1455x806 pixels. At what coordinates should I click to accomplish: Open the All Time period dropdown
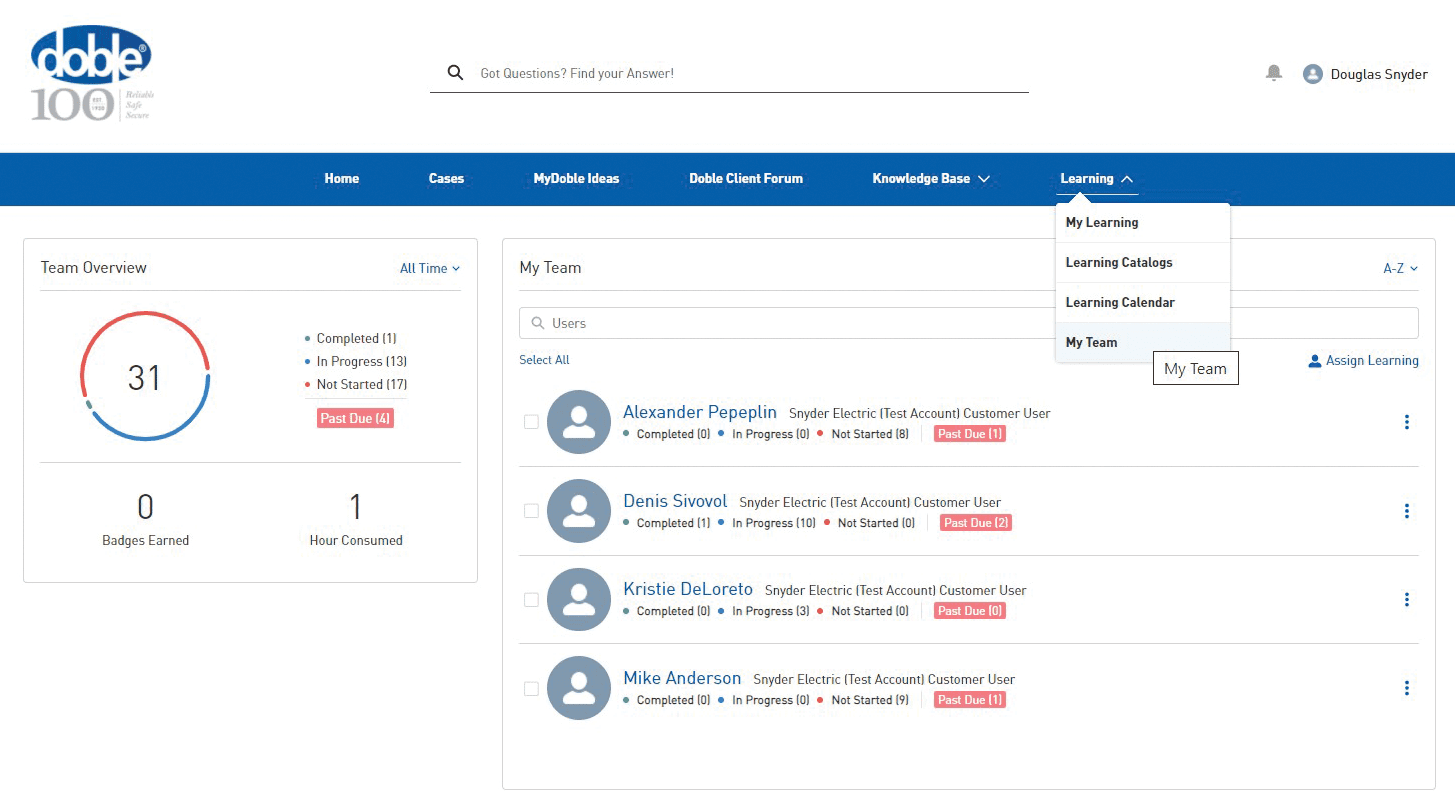430,268
